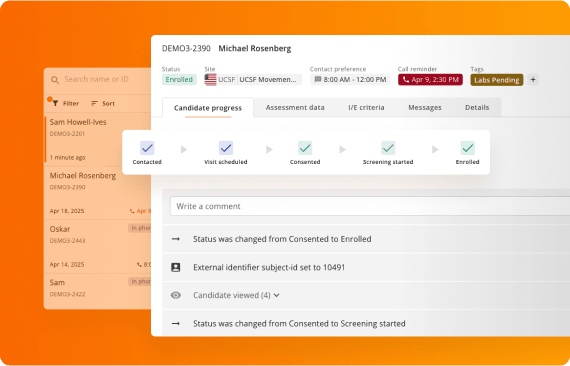Open the I/E criteria tab
This screenshot has width=570, height=366.
coord(366,108)
